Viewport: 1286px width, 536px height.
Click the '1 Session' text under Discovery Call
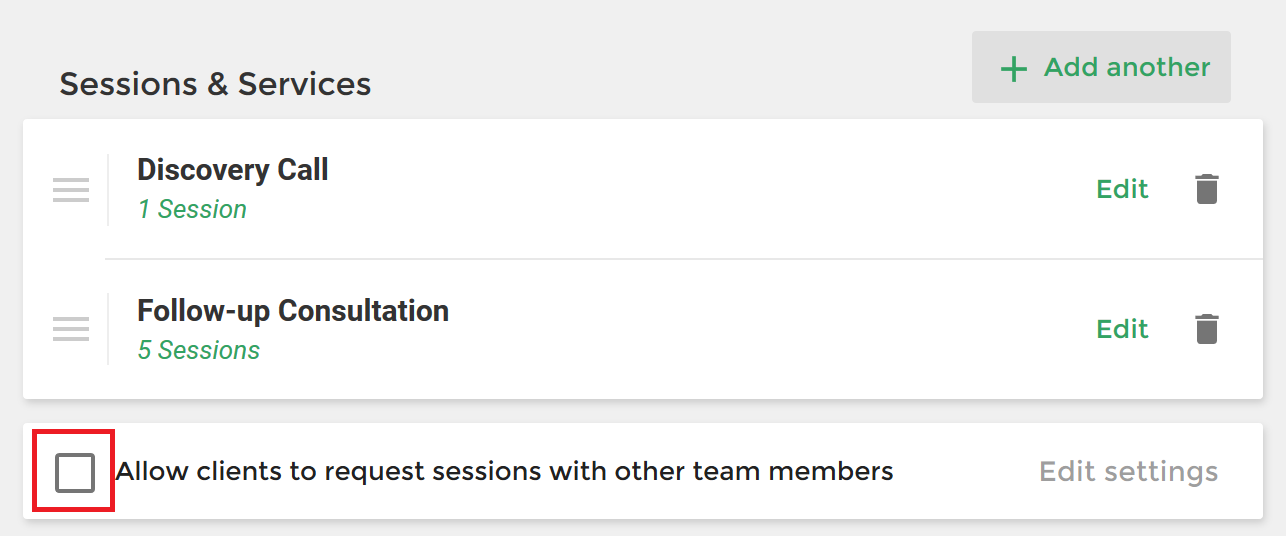pyautogui.click(x=192, y=210)
